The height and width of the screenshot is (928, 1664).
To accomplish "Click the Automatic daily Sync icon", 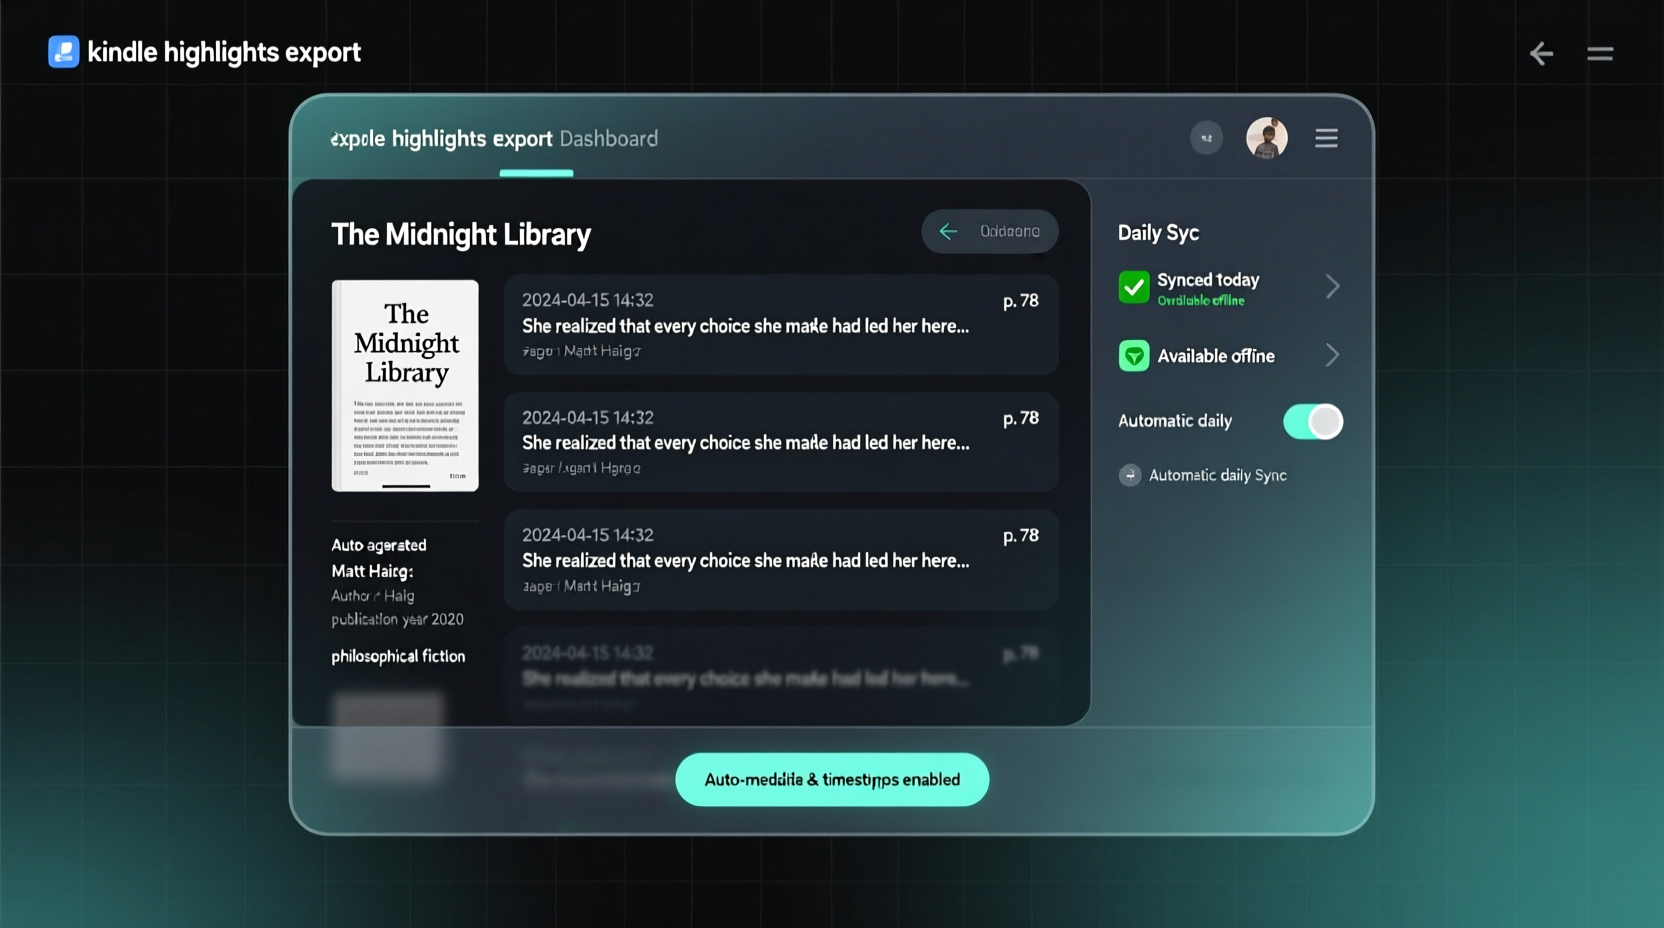I will 1130,475.
